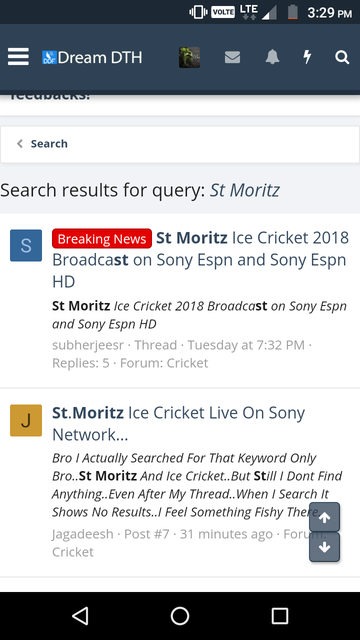Open blue S user avatar
Screen dimensions: 360x640
[x=26, y=245]
